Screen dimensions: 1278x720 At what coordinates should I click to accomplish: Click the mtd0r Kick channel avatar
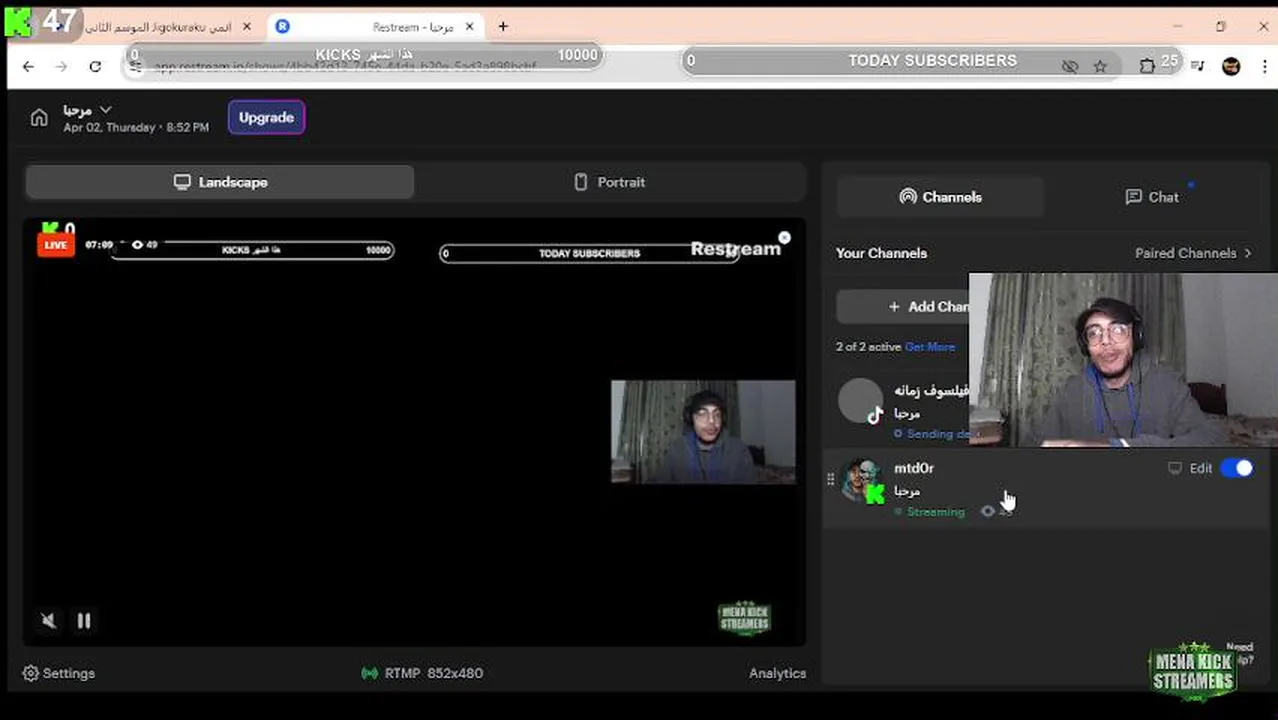pos(862,480)
